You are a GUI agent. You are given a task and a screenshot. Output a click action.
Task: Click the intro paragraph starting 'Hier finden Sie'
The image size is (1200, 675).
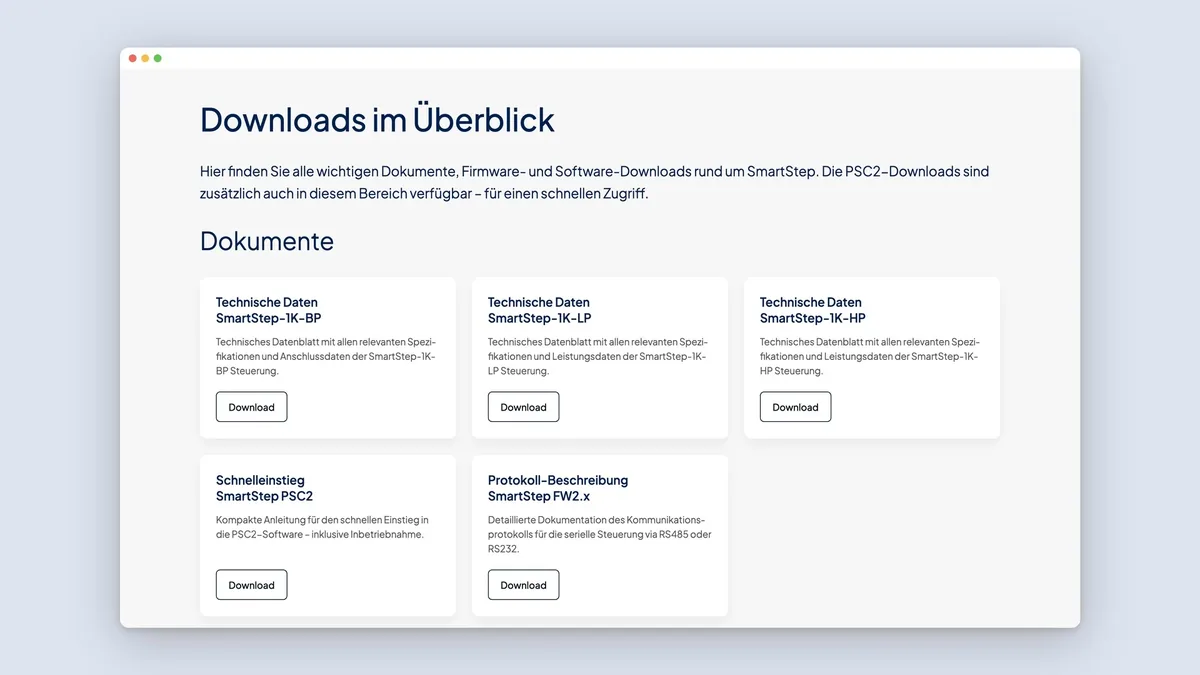(x=595, y=182)
